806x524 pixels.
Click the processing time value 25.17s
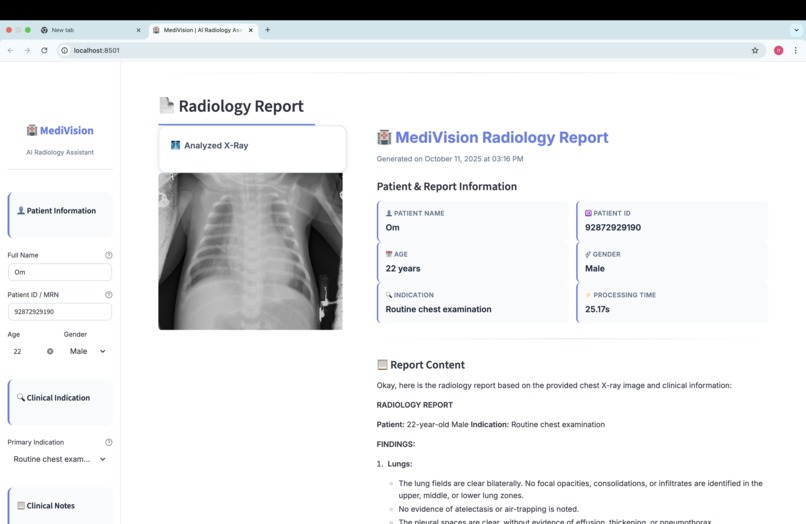click(597, 309)
